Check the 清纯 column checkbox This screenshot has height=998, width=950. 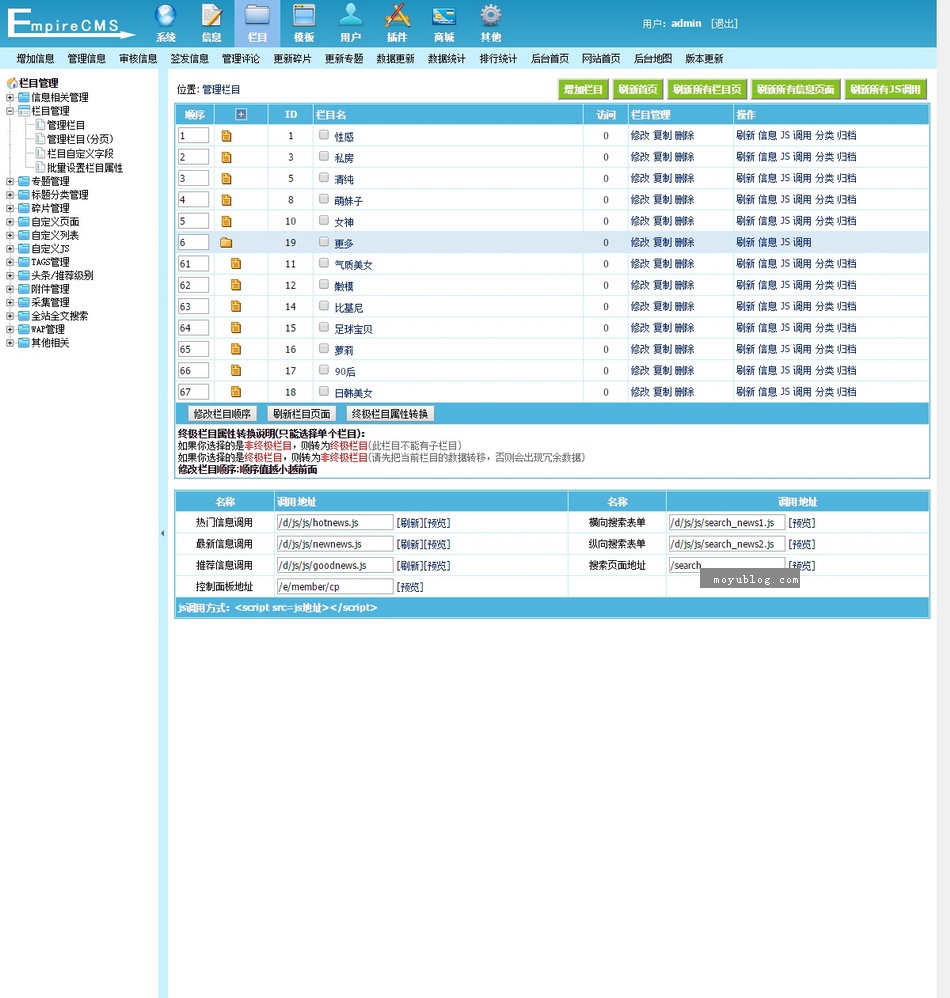324,178
